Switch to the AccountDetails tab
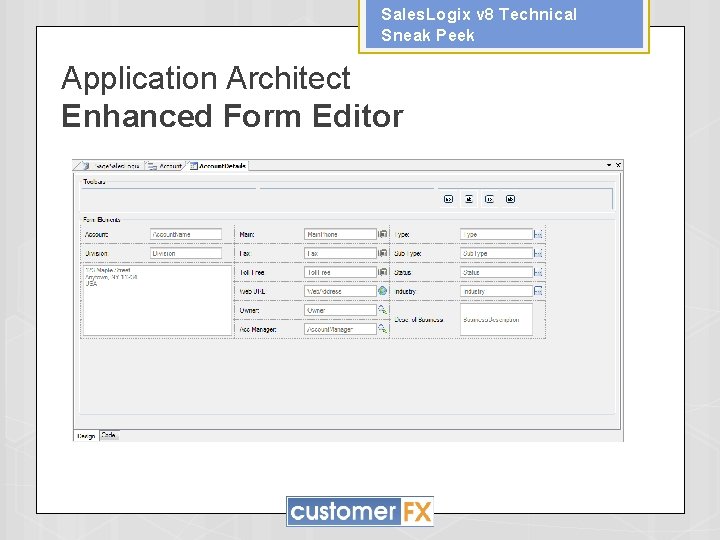The image size is (720, 540). pos(219,166)
